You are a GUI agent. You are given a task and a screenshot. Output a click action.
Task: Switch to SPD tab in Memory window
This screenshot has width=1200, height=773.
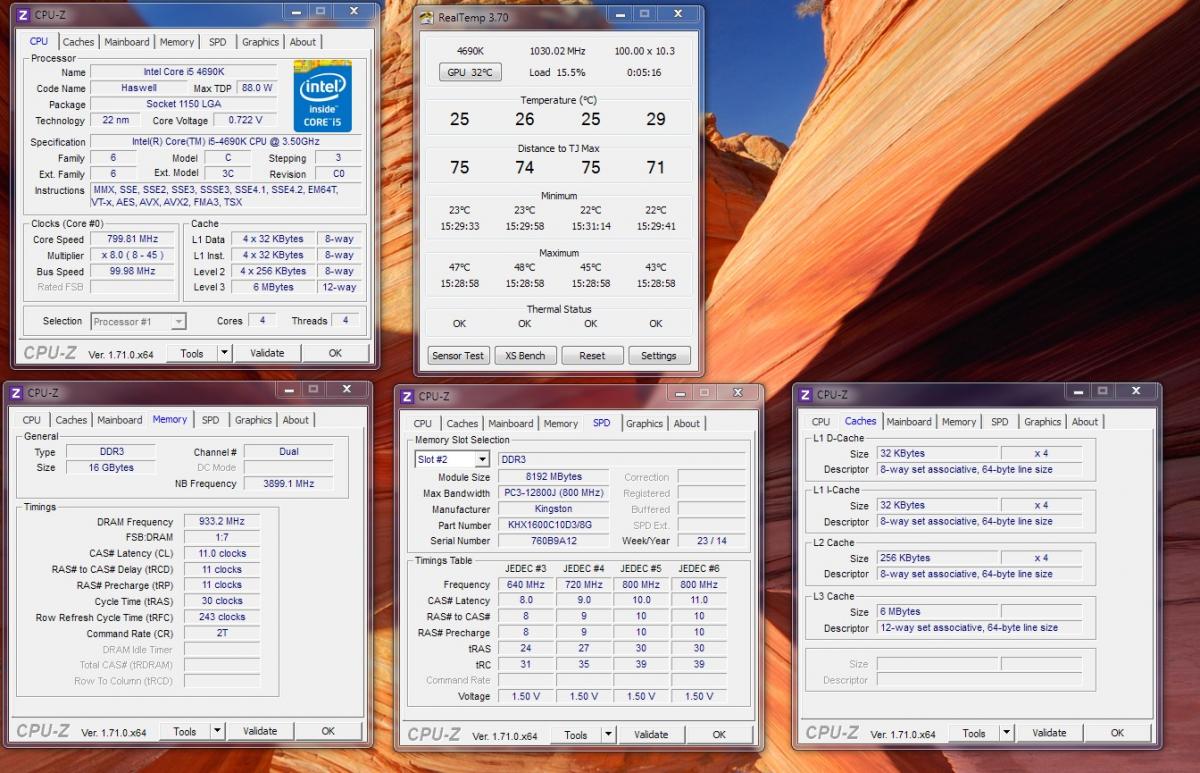(210, 420)
